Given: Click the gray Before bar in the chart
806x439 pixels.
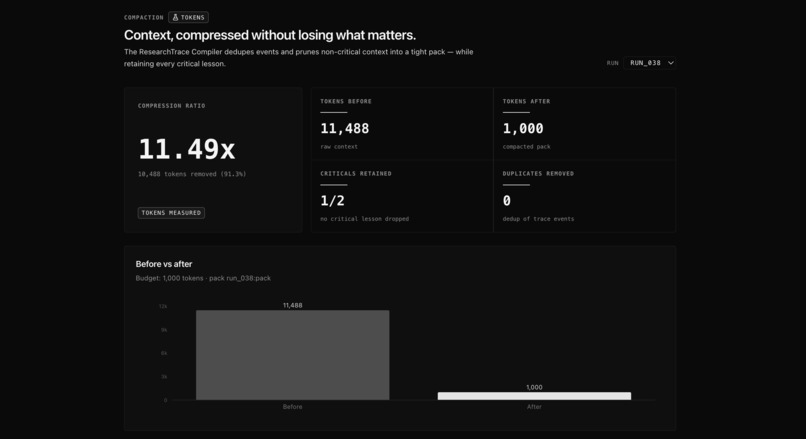Looking at the screenshot, I should 292,355.
